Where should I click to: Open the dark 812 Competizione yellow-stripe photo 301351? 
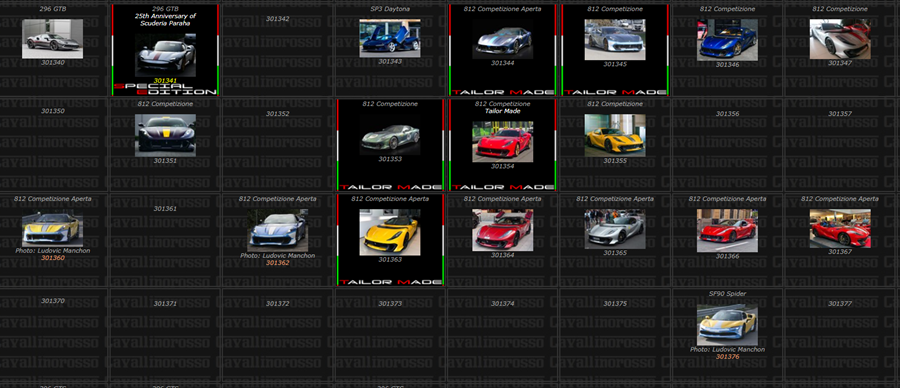(165, 135)
